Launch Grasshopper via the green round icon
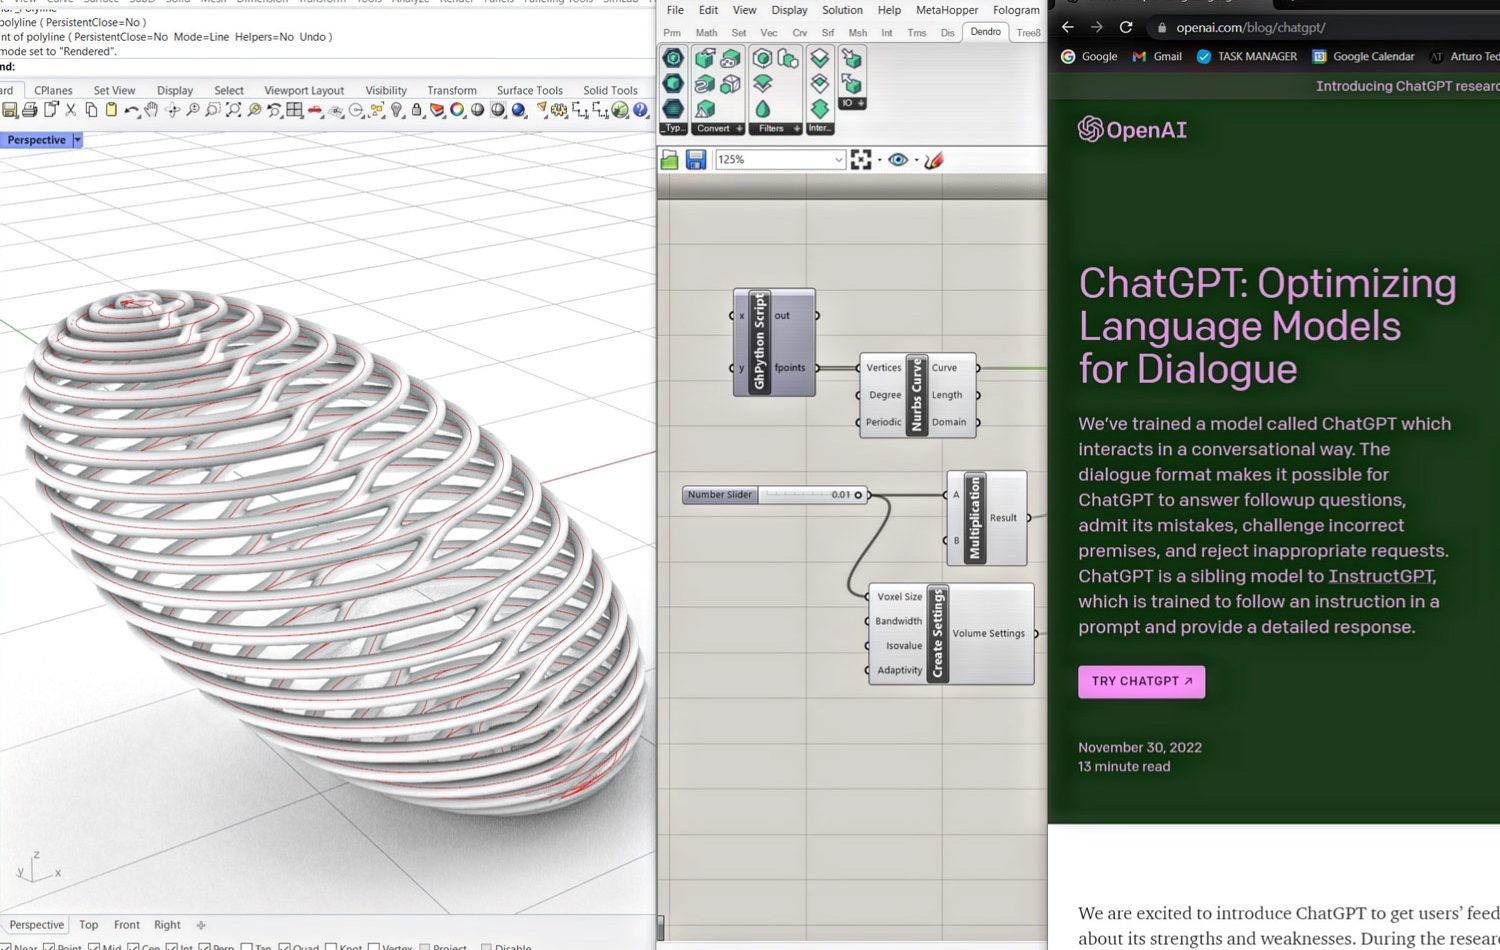Image resolution: width=1500 pixels, height=950 pixels. pyautogui.click(x=620, y=110)
